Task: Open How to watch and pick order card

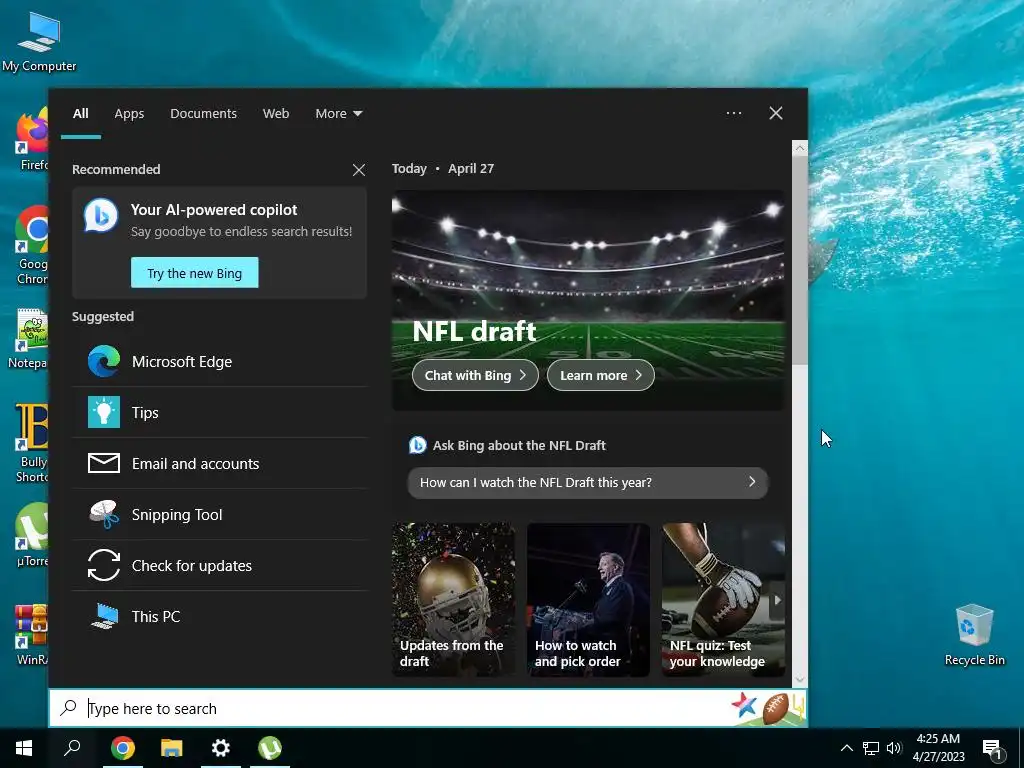Action: (588, 599)
